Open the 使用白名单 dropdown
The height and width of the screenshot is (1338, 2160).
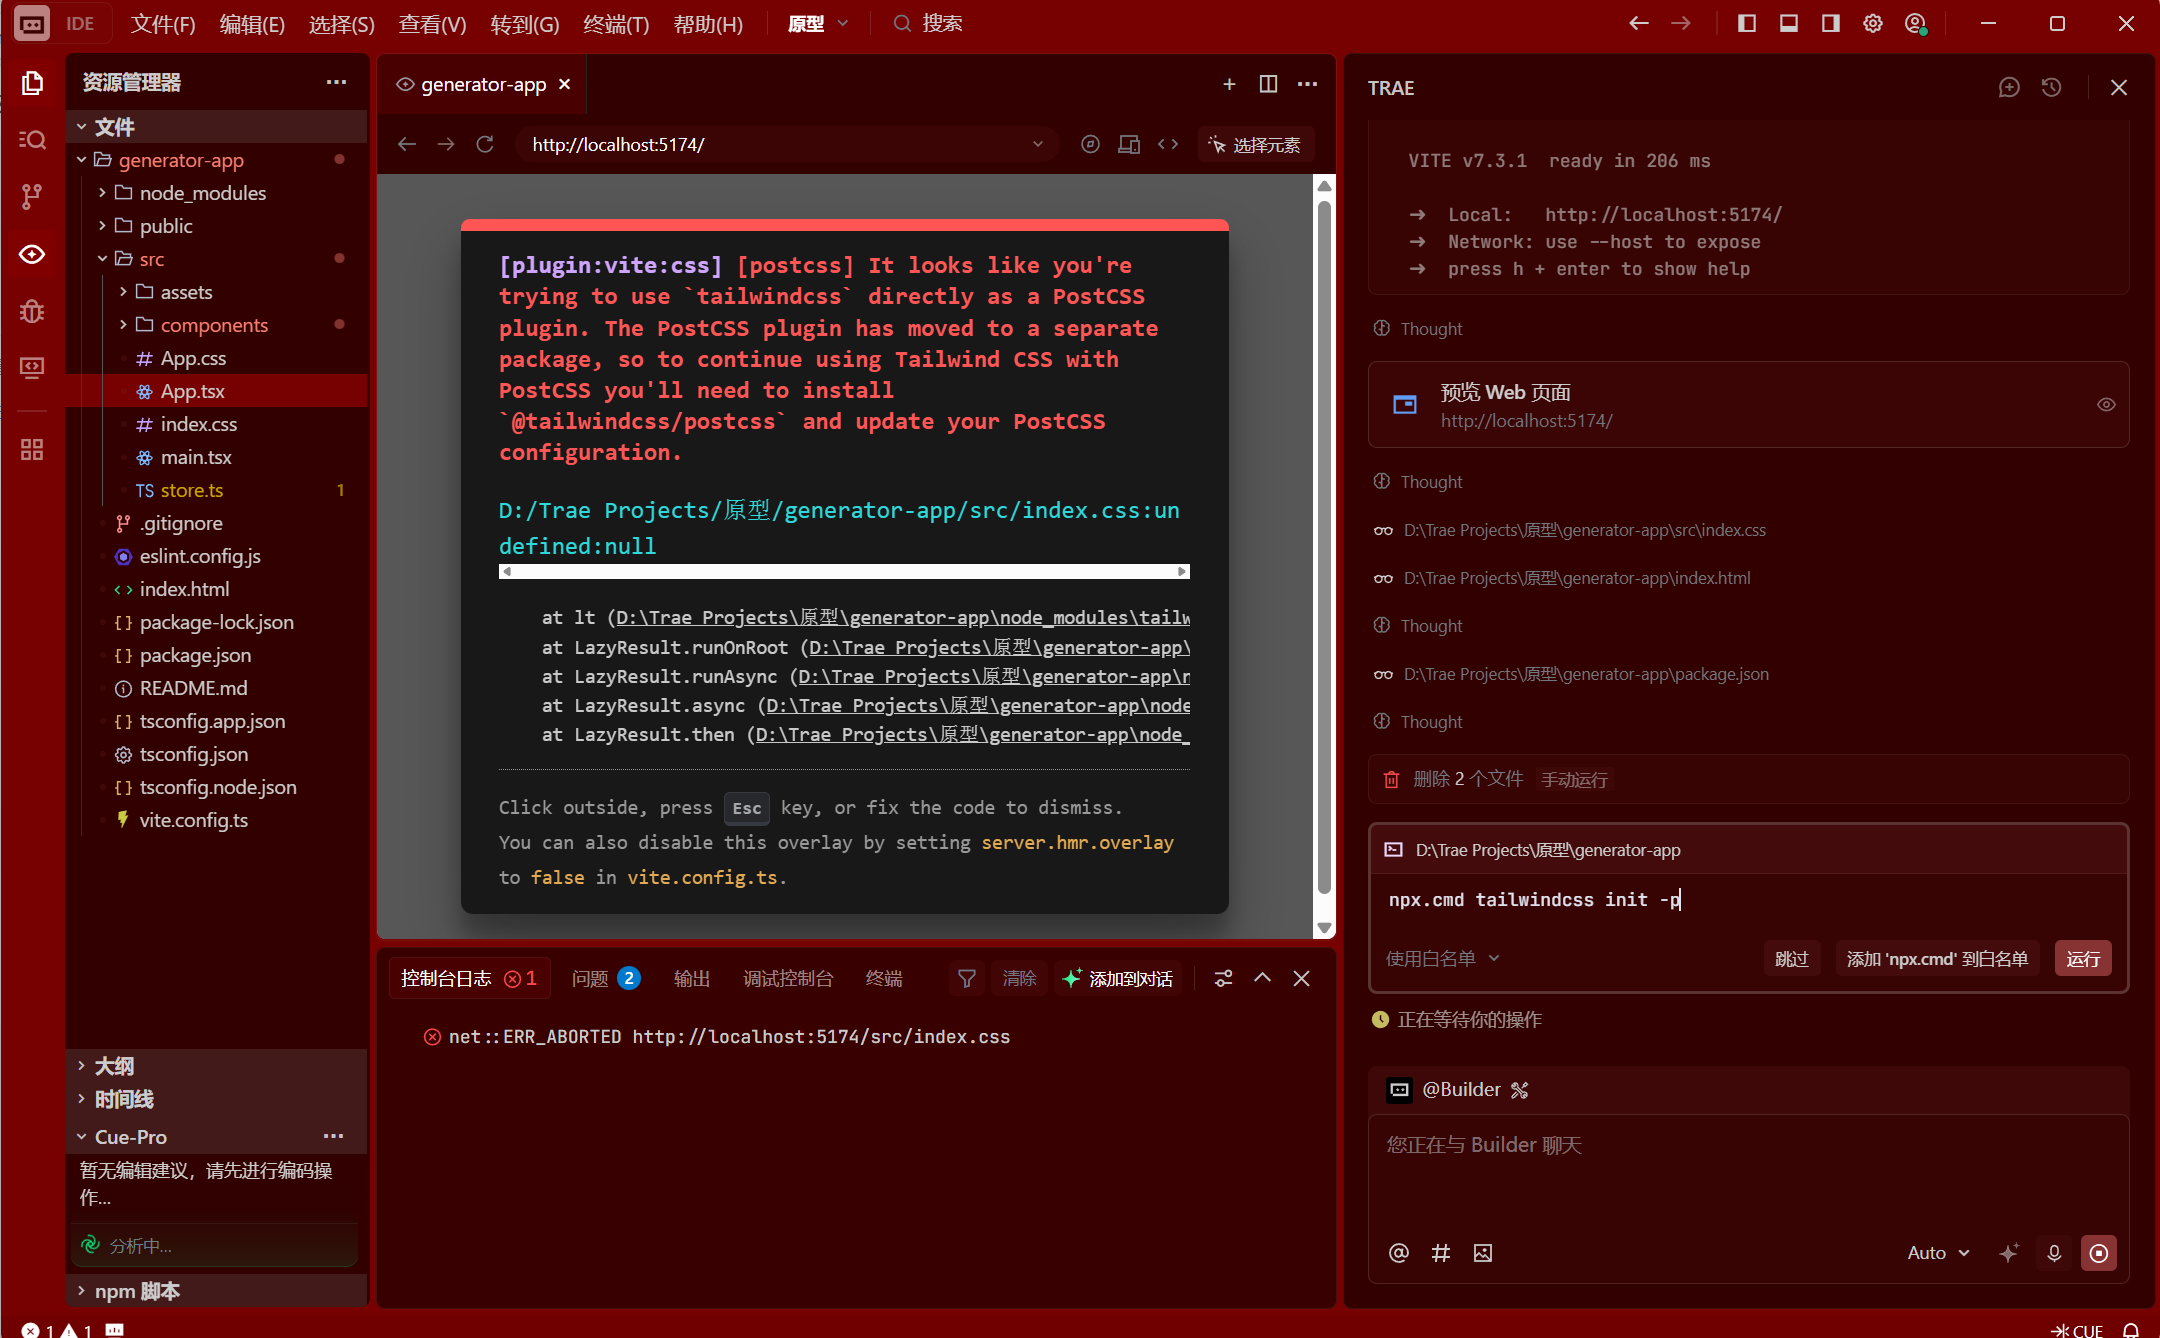coord(1442,958)
